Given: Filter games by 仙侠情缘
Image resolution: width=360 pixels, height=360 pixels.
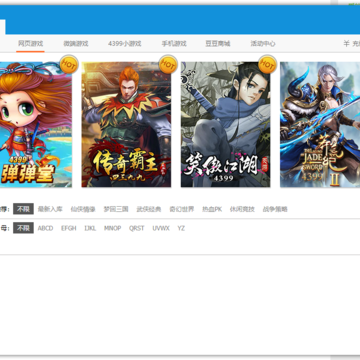Looking at the screenshot, I should point(83,209).
